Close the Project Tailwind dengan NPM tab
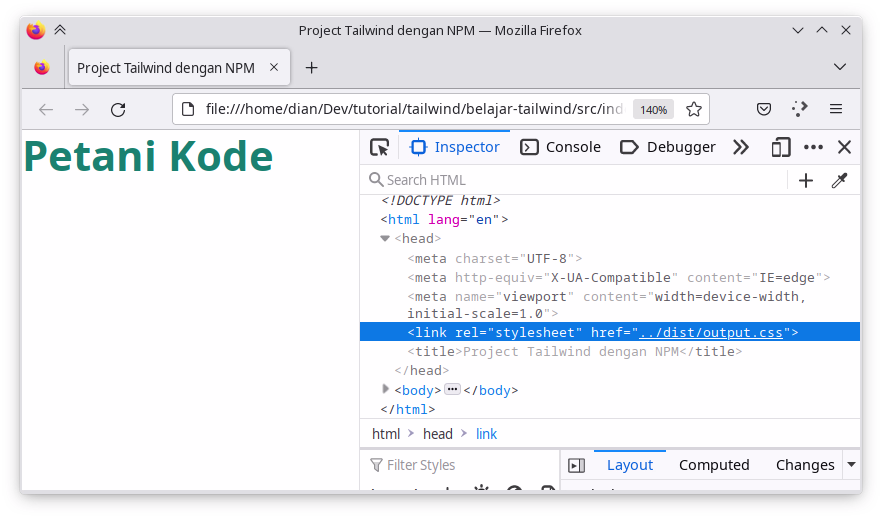Screen dimensions: 882x518 (274, 67)
